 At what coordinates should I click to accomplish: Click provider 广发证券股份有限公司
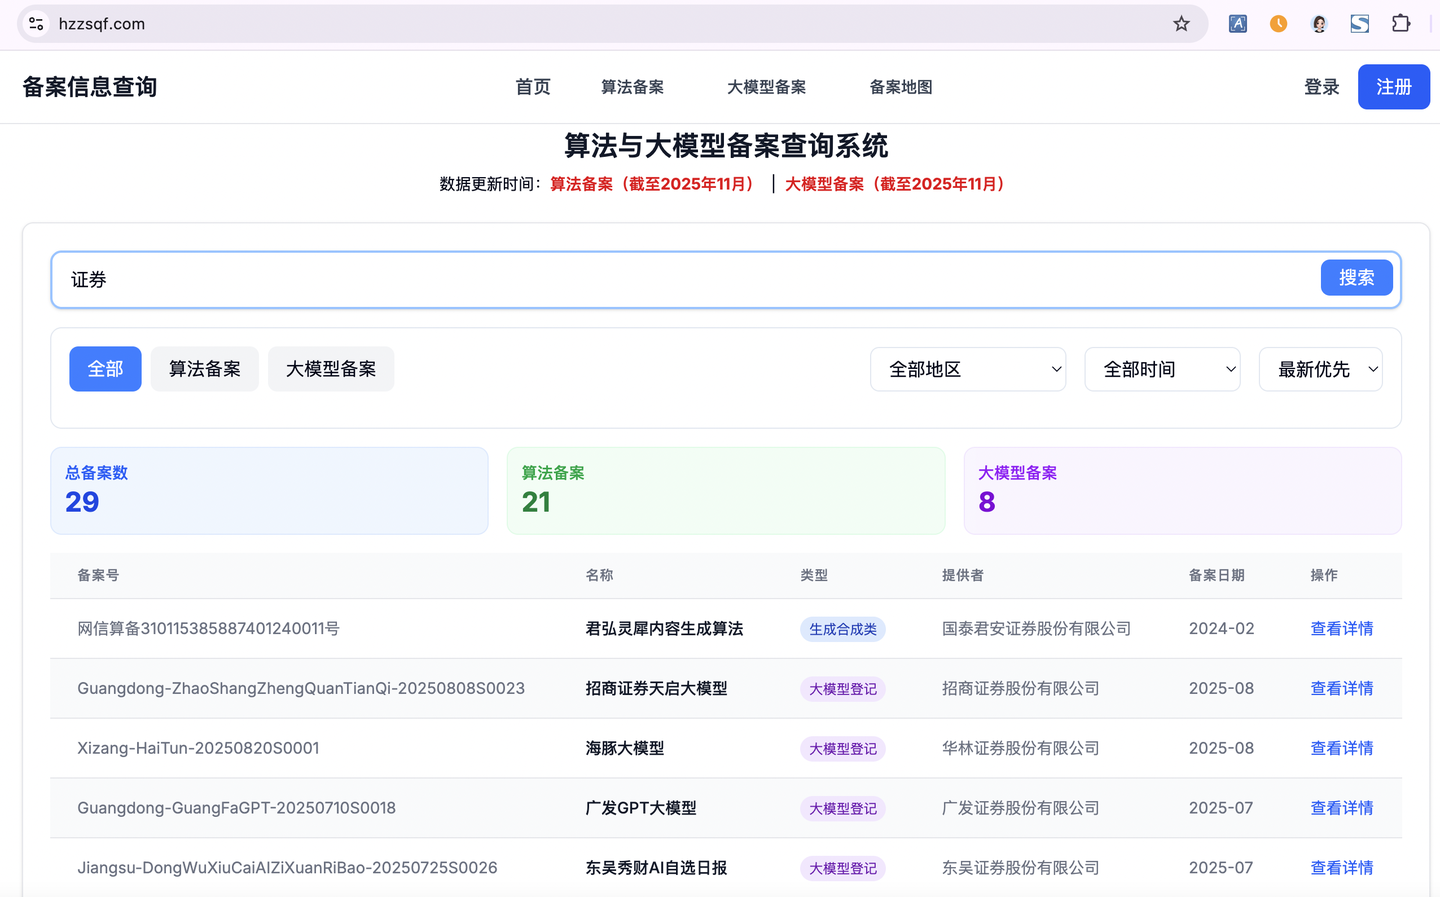[x=1020, y=808]
